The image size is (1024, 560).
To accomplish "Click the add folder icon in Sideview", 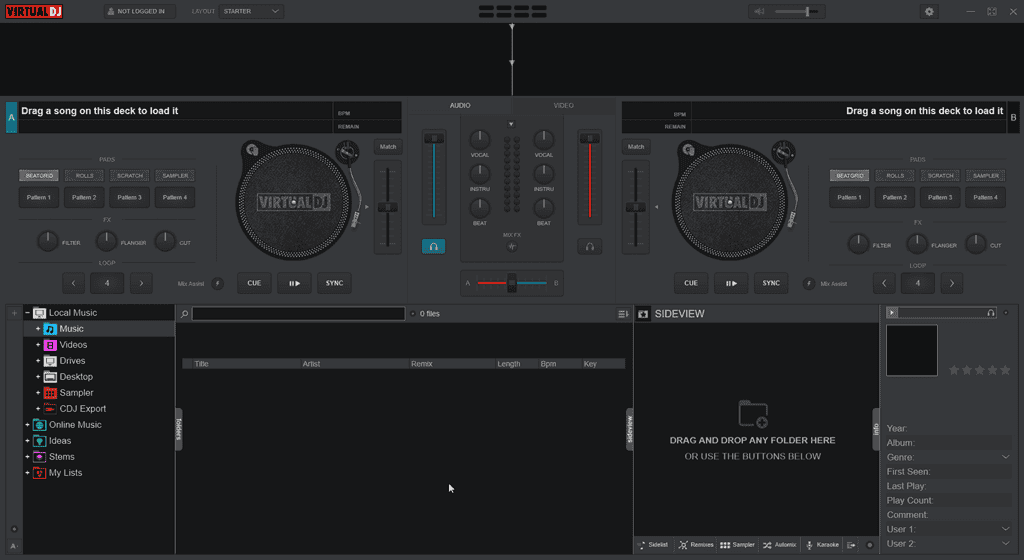I will click(x=752, y=414).
